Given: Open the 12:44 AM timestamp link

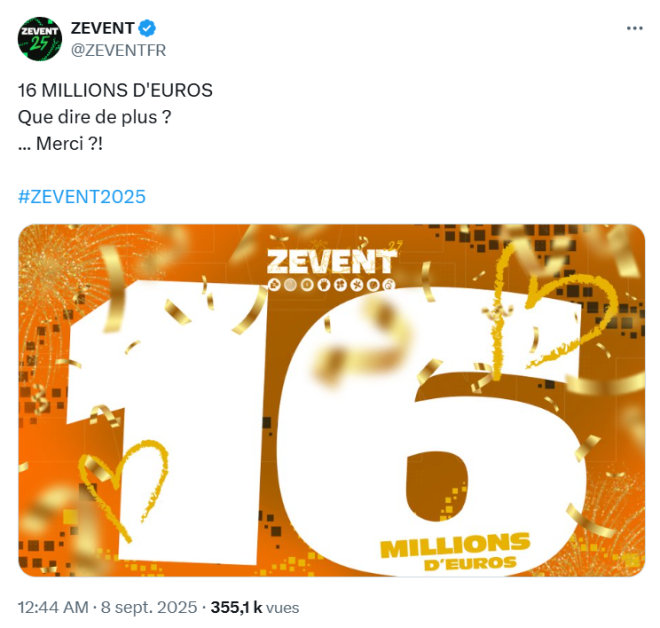Looking at the screenshot, I should (53, 607).
